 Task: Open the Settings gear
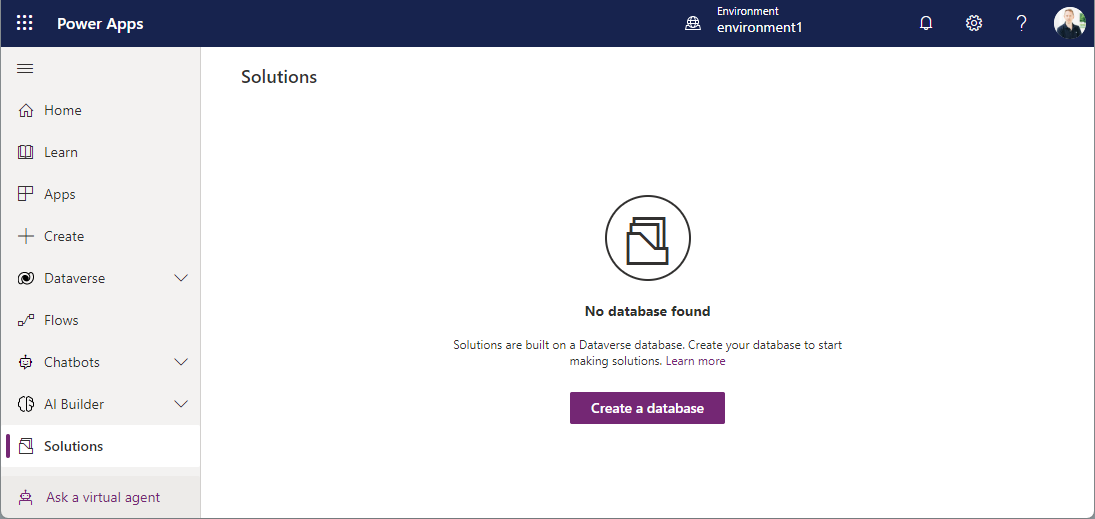point(973,24)
